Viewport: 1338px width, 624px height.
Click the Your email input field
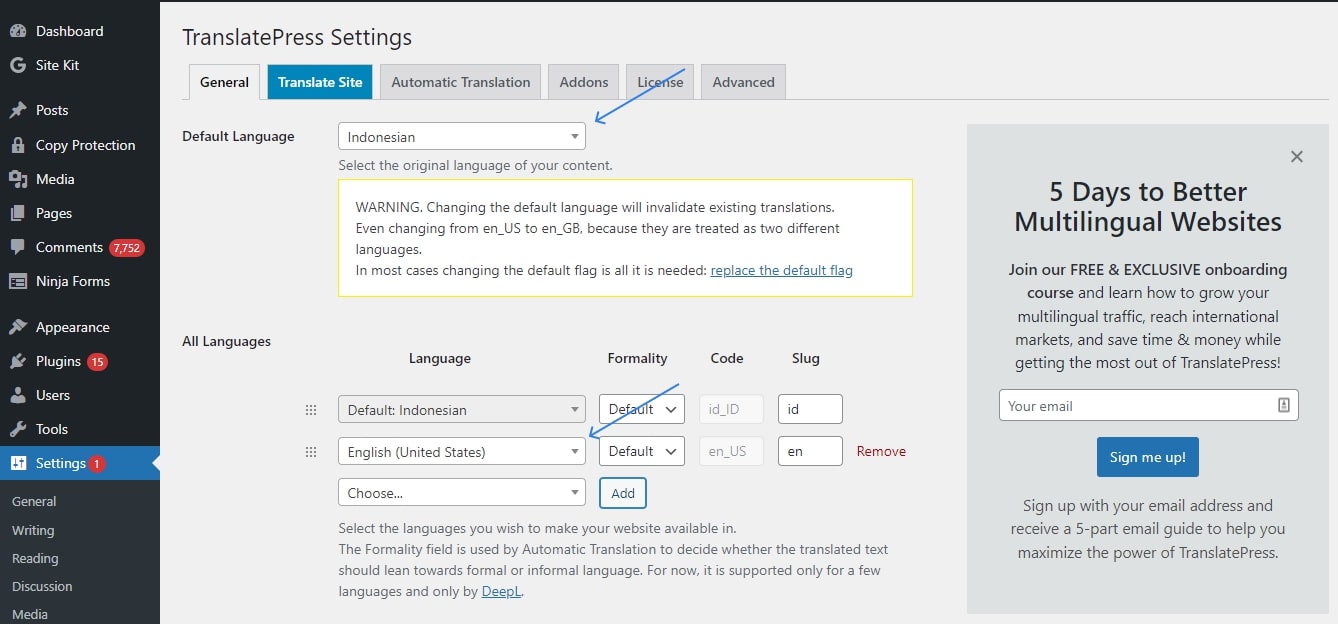1138,406
